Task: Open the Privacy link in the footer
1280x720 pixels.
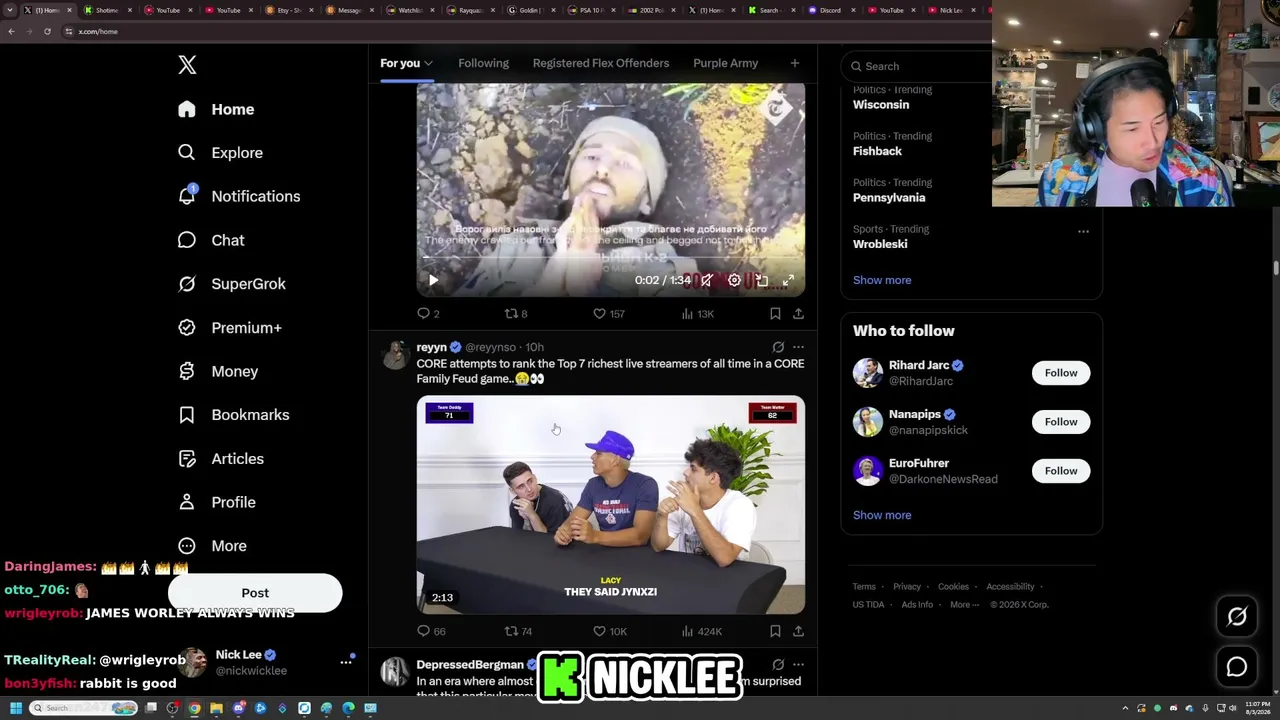Action: point(907,587)
